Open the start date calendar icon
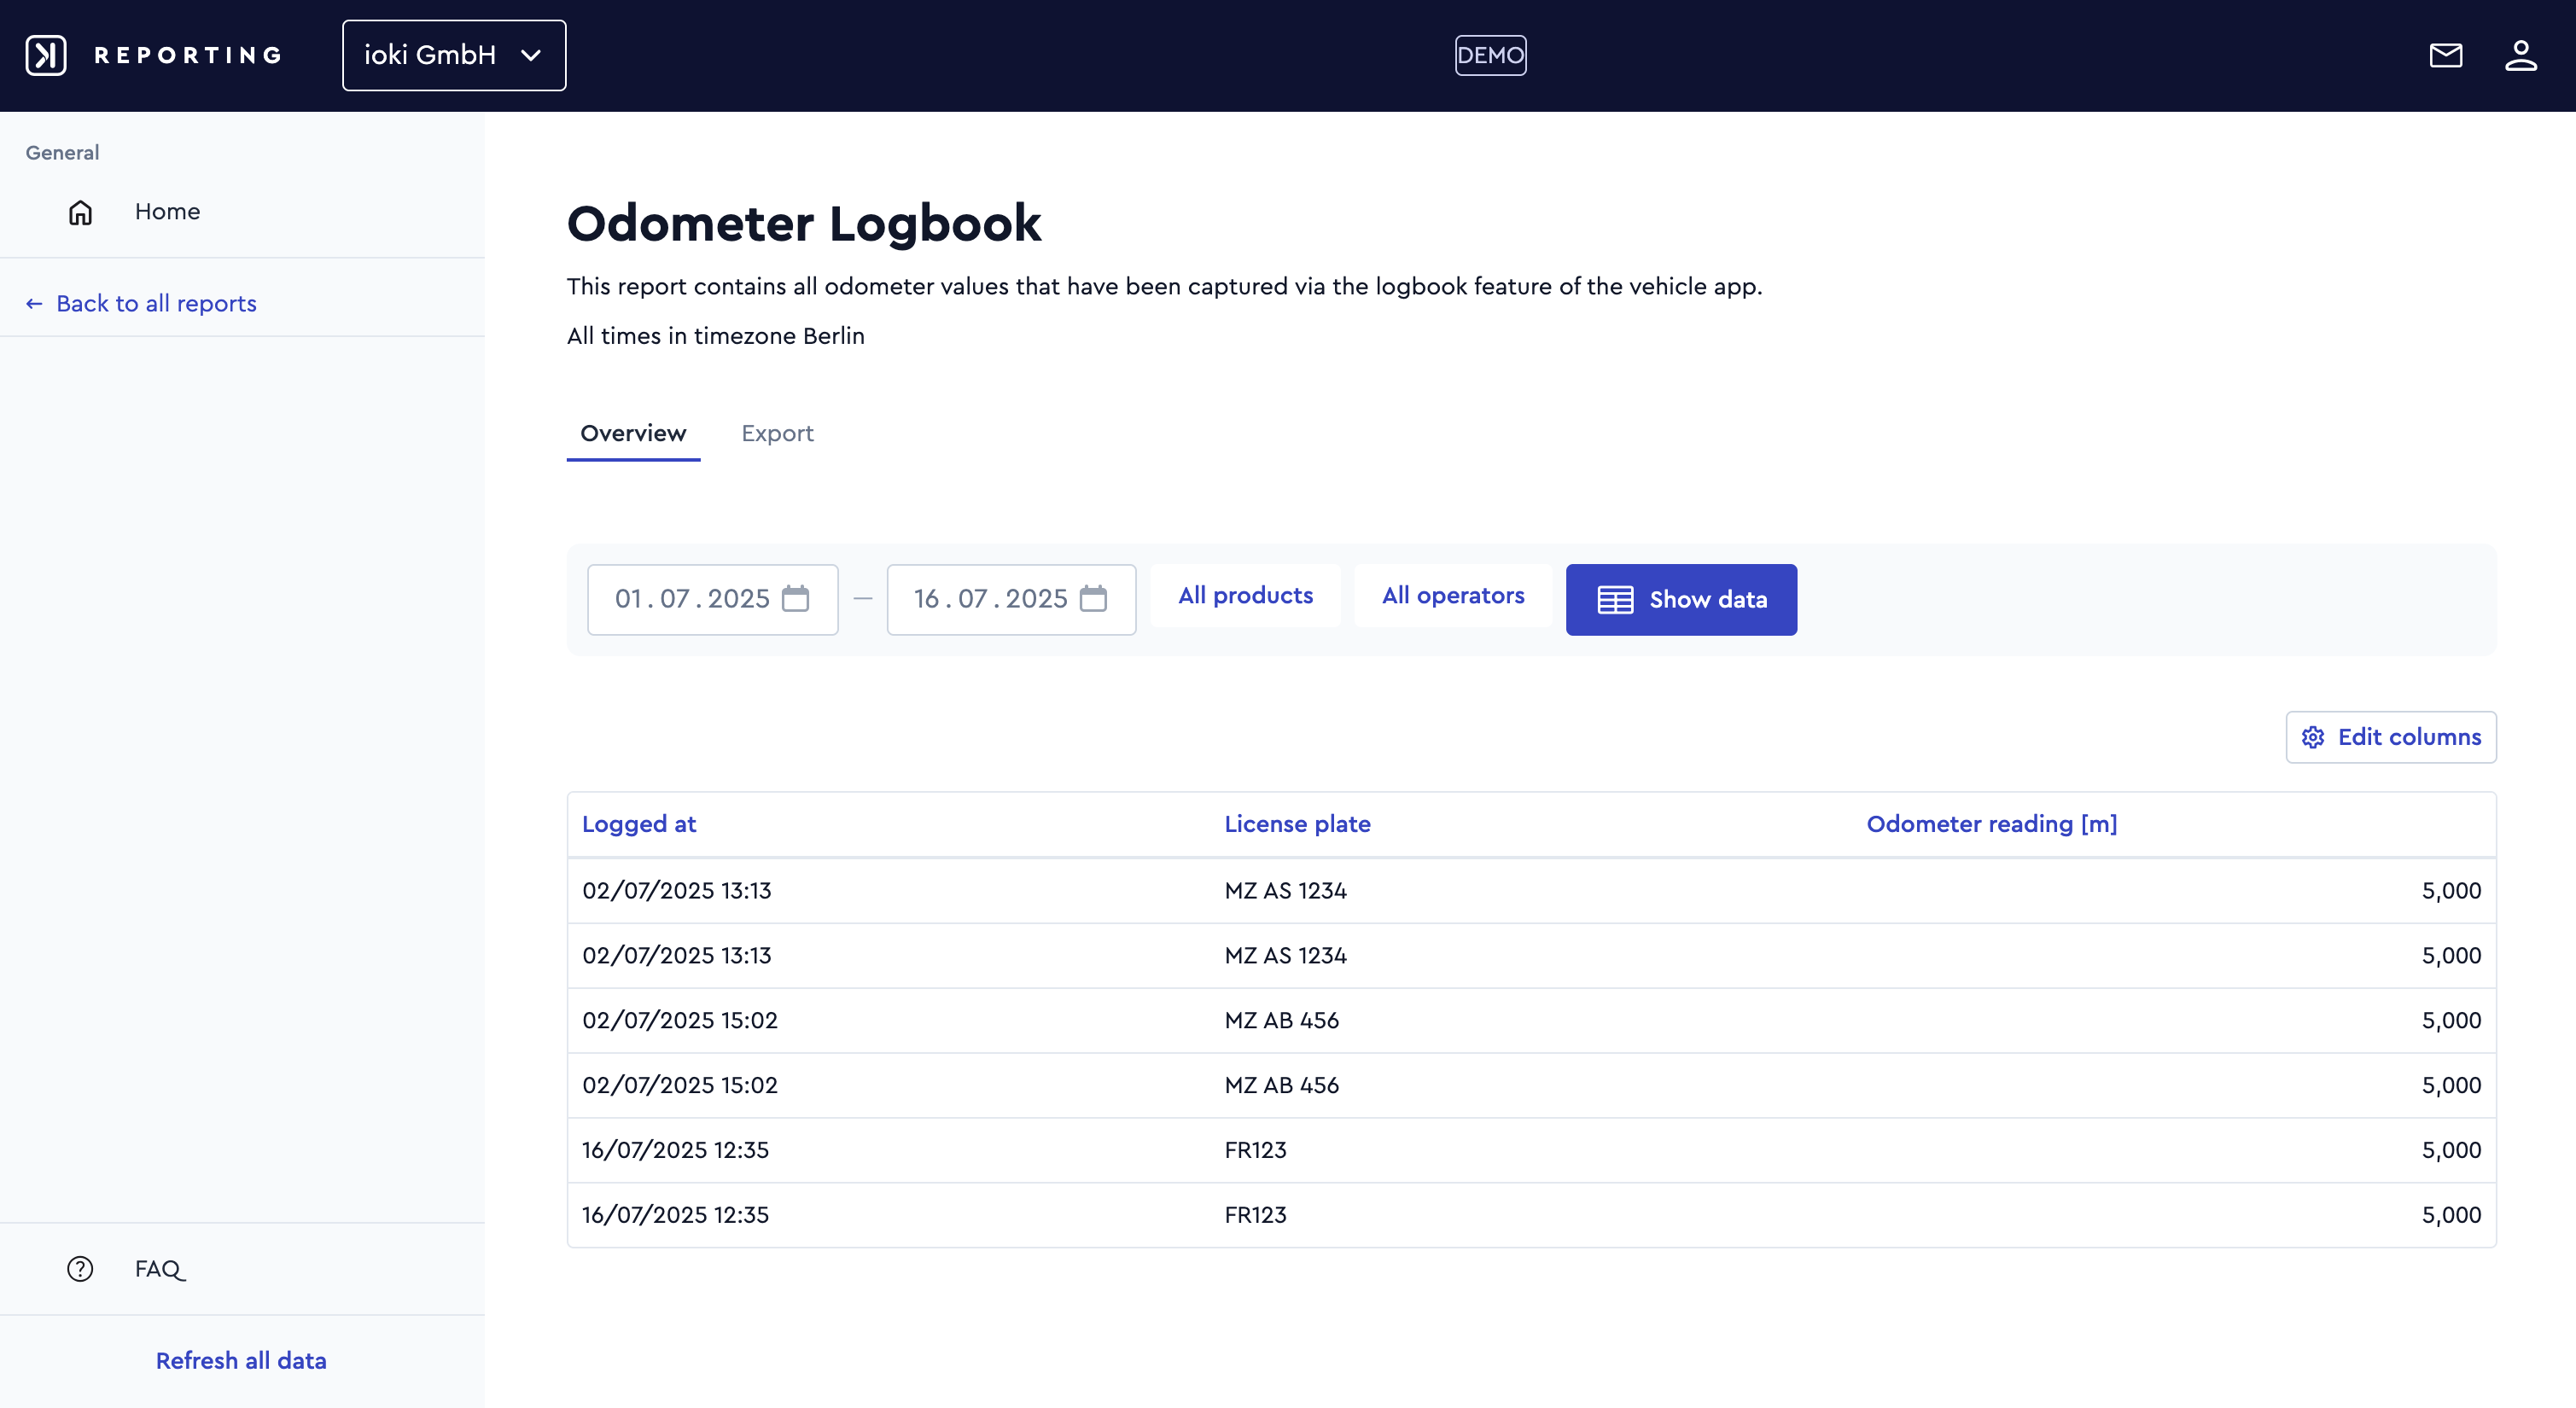The width and height of the screenshot is (2576, 1408). pos(796,598)
